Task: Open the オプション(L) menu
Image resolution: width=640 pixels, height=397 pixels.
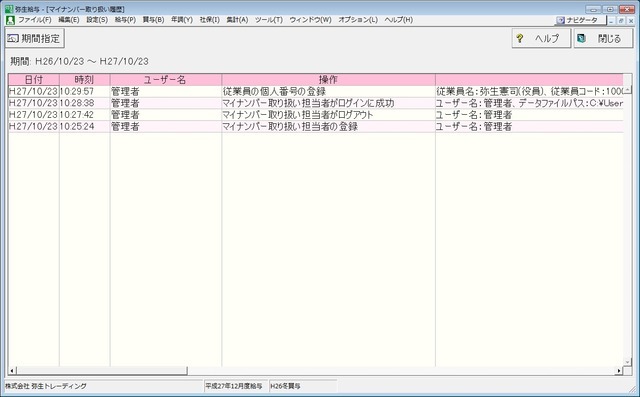Action: click(358, 20)
